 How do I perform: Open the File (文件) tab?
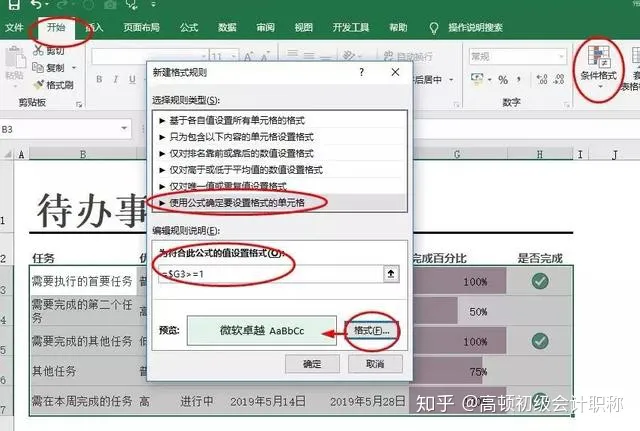[x=14, y=27]
